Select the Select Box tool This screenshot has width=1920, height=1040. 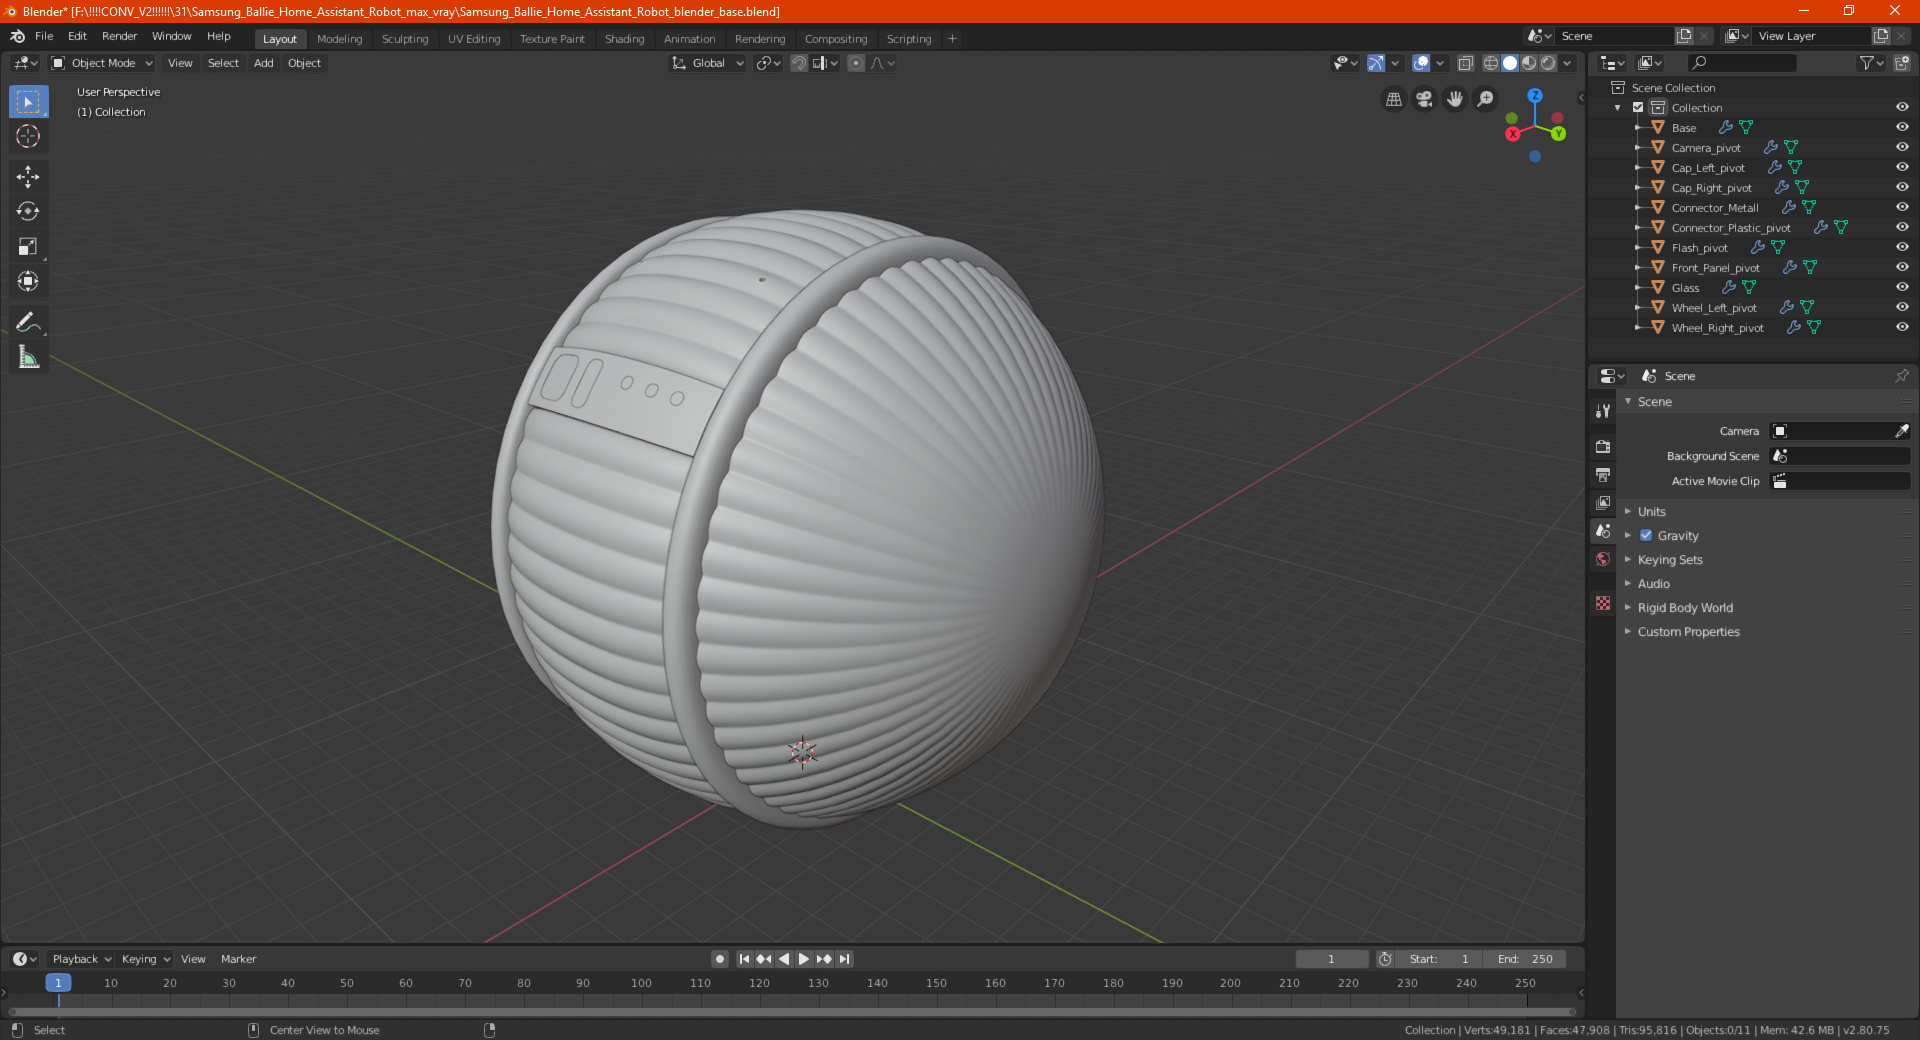[x=28, y=102]
